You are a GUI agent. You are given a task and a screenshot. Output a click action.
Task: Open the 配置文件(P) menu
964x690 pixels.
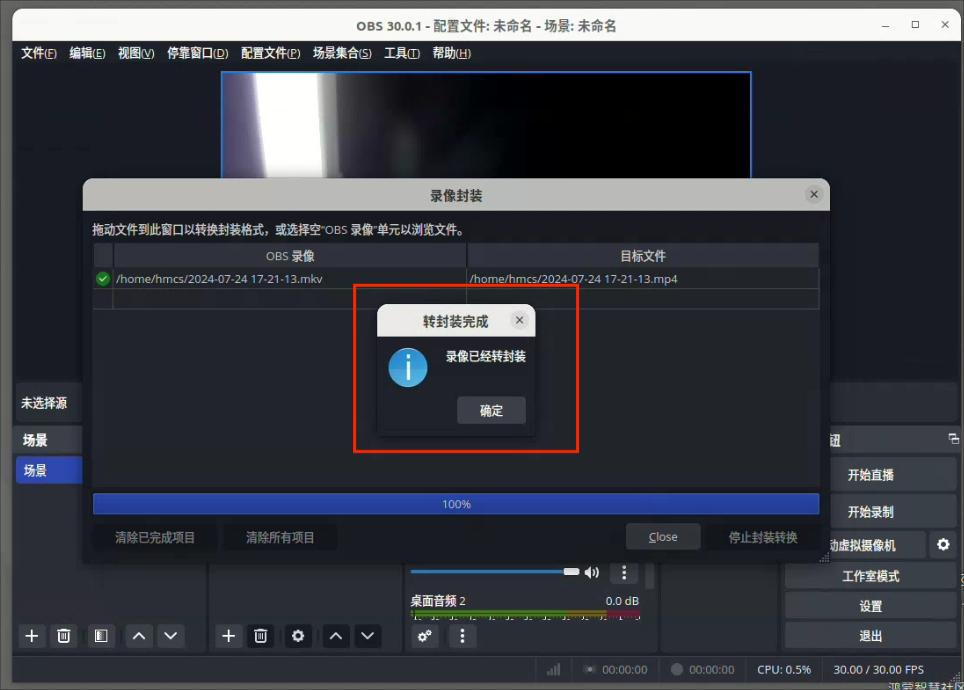[x=271, y=54]
